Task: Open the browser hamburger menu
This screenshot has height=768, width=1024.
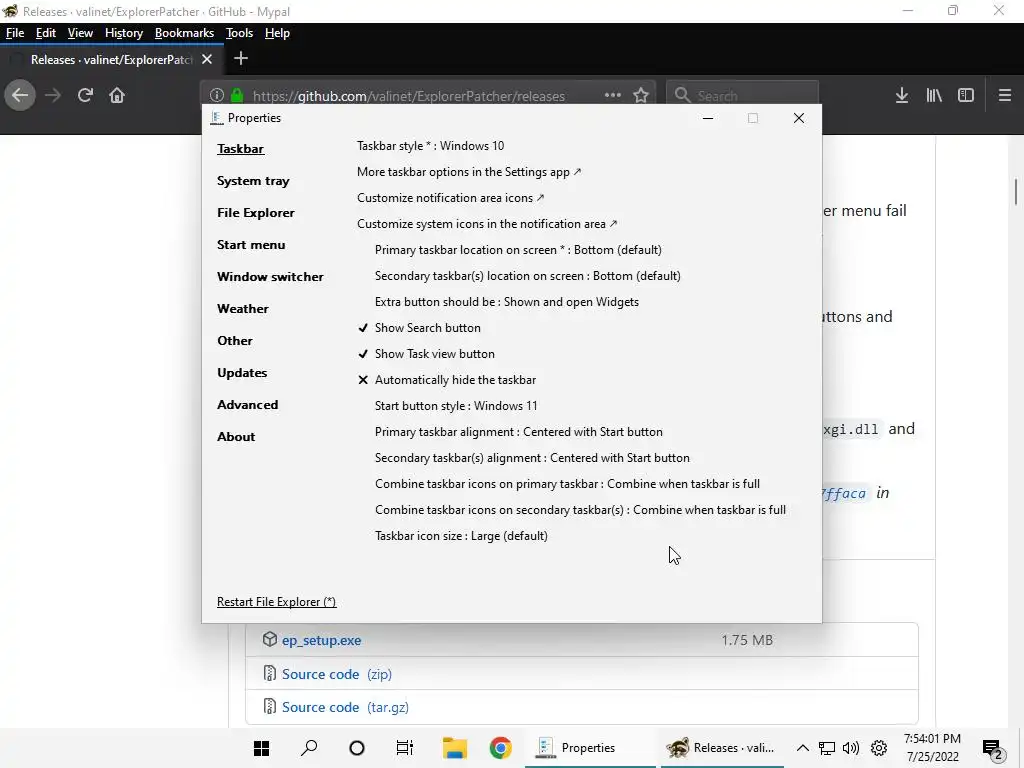Action: 1005,95
